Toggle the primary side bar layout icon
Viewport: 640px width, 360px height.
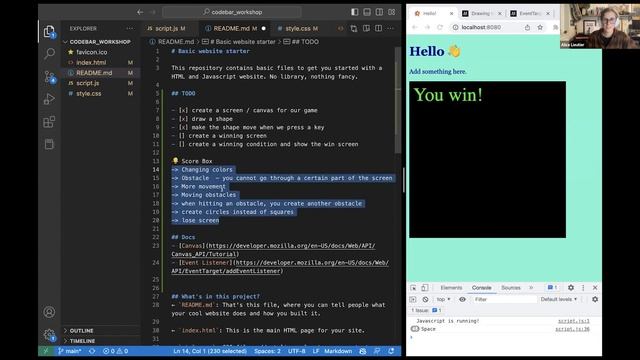tap(355, 12)
